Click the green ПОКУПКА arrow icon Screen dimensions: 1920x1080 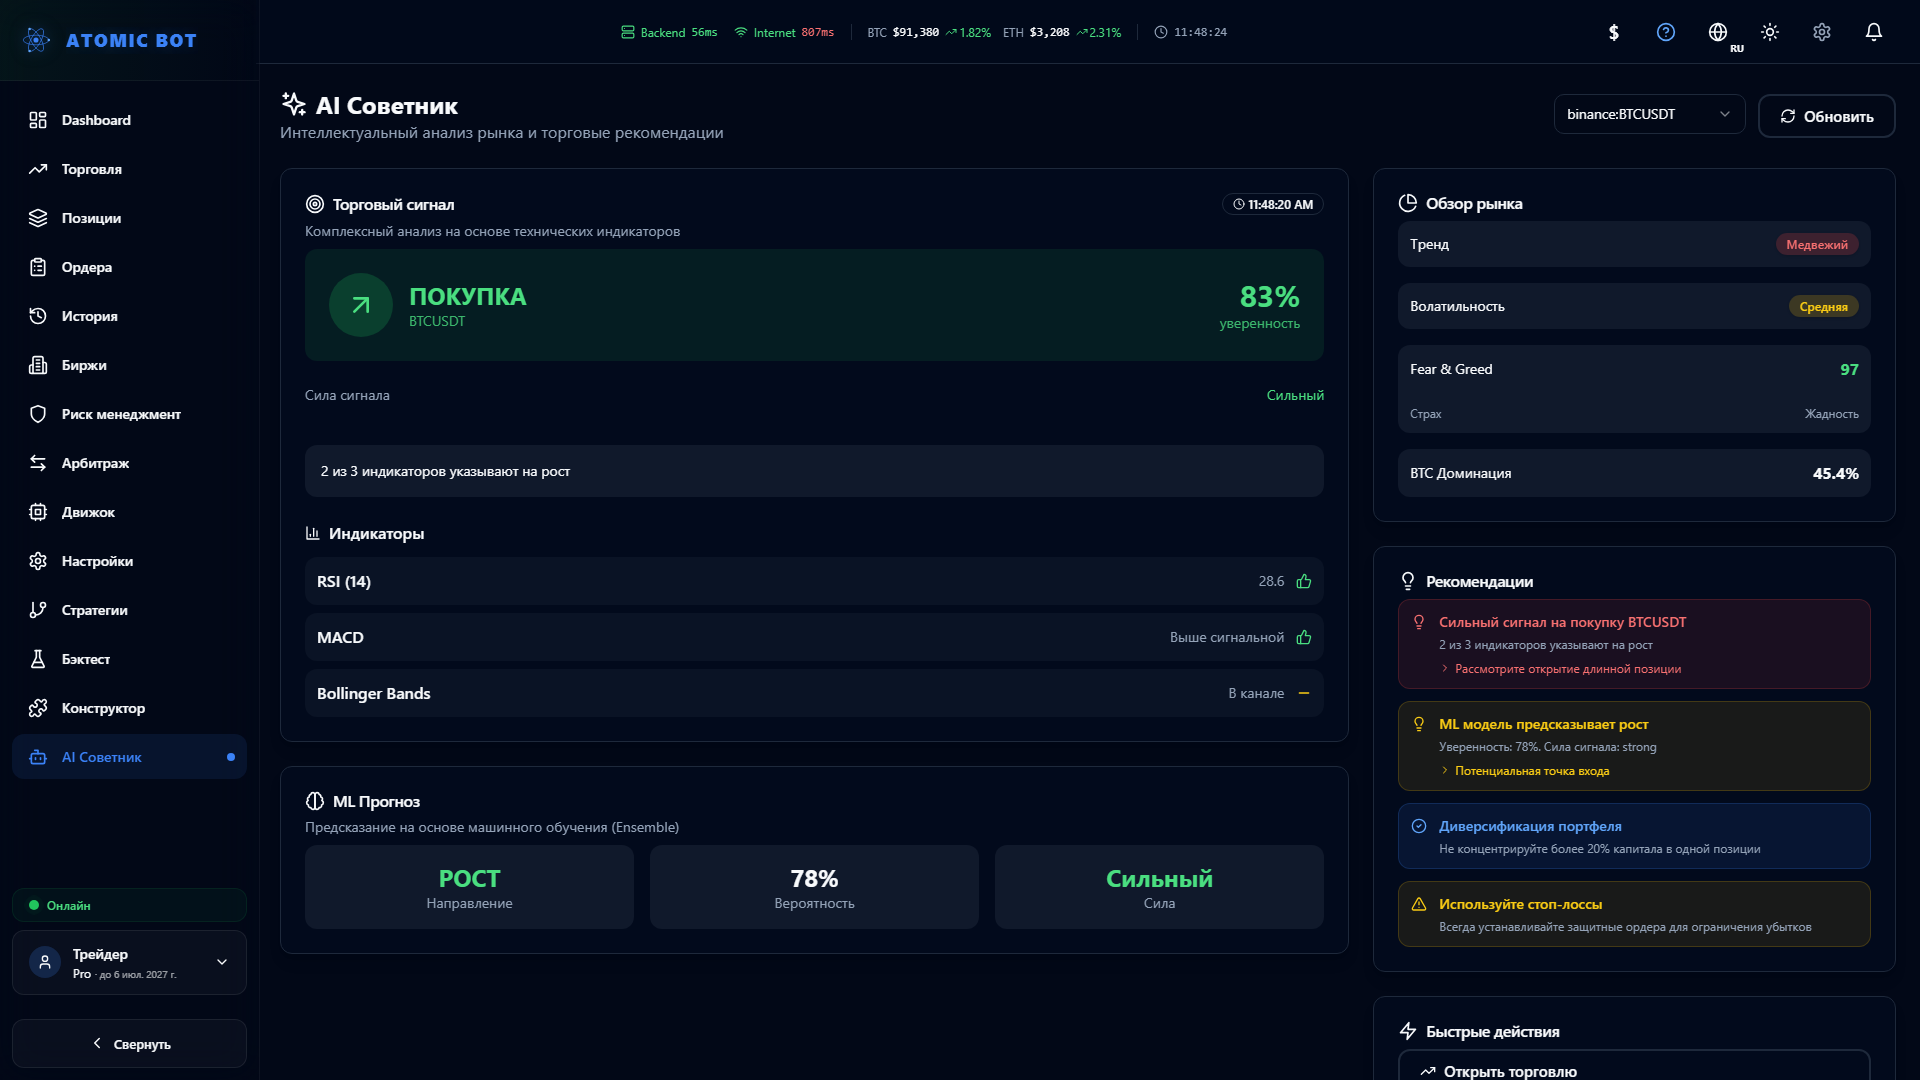click(361, 305)
